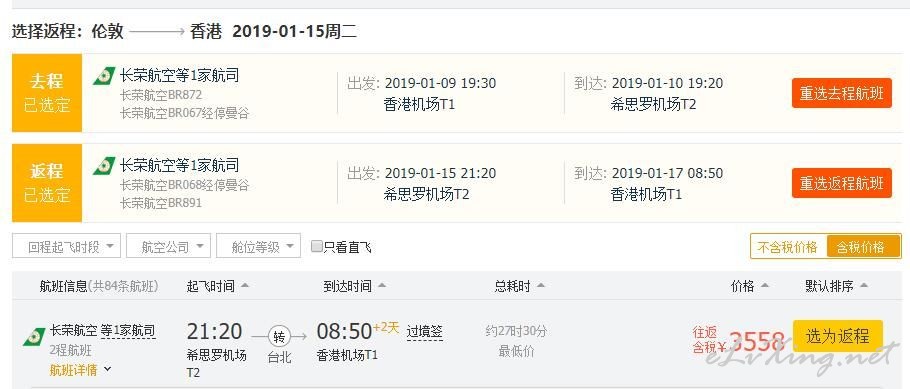The height and width of the screenshot is (389, 910).
Task: Click the 转 transfer circle icon
Action: pos(279,336)
